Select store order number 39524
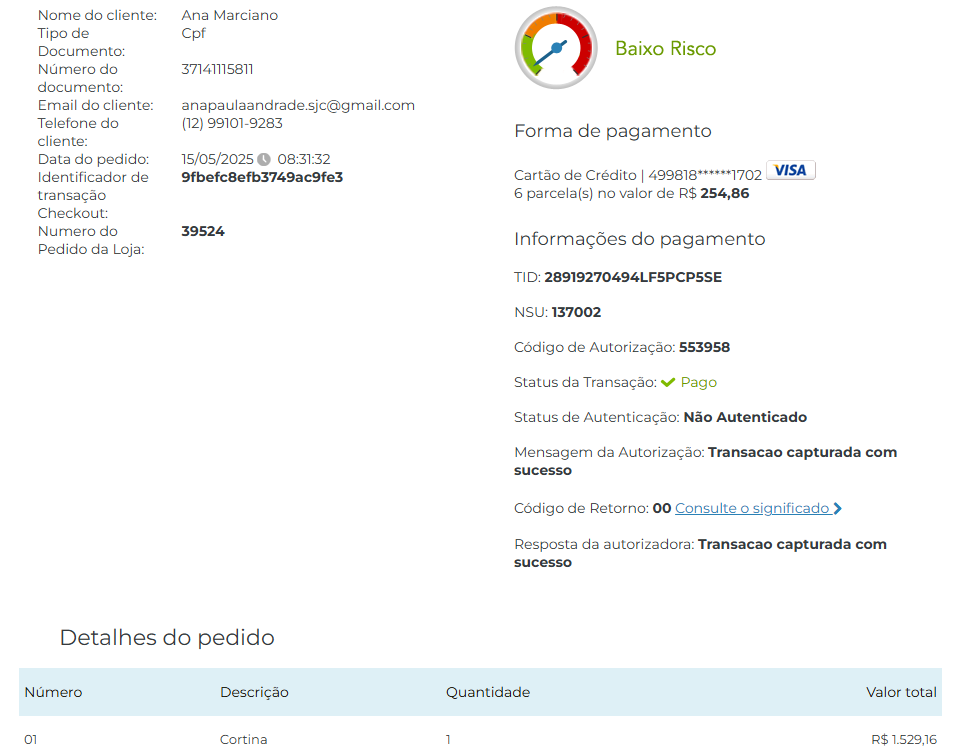This screenshot has width=969, height=753. (203, 231)
